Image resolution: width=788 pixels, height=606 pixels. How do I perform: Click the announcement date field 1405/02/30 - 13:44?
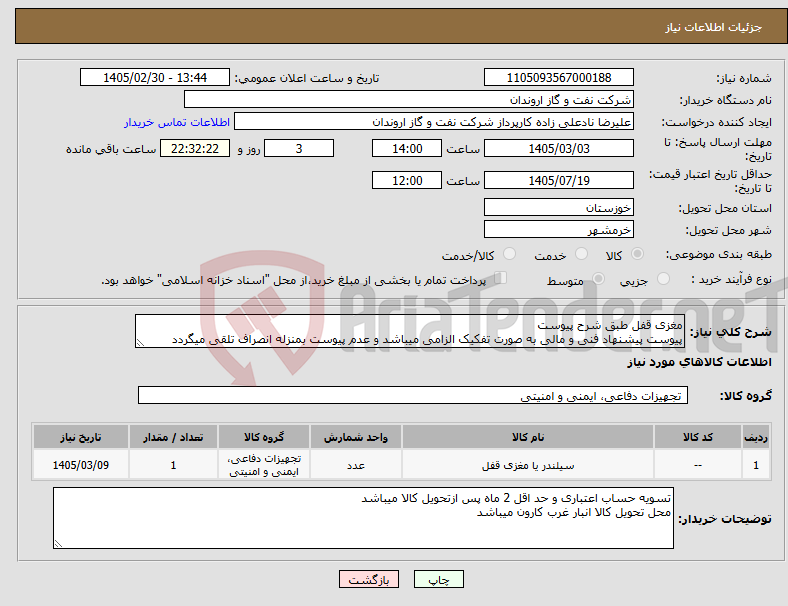point(155,77)
